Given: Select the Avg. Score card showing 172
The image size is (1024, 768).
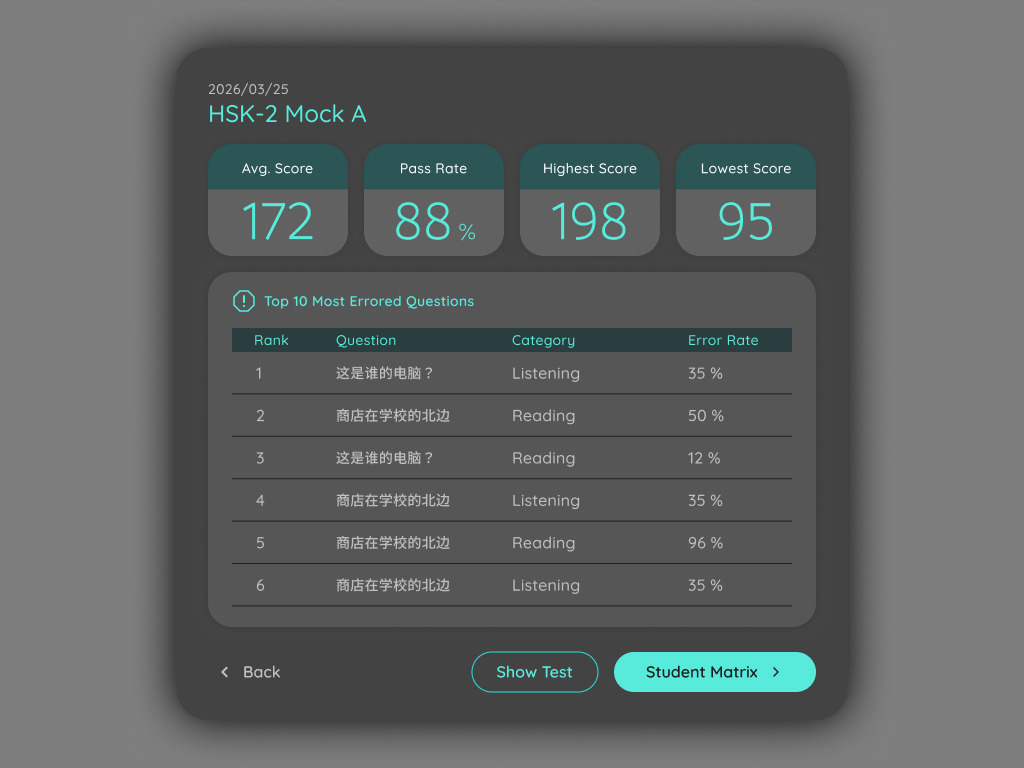Looking at the screenshot, I should [278, 200].
